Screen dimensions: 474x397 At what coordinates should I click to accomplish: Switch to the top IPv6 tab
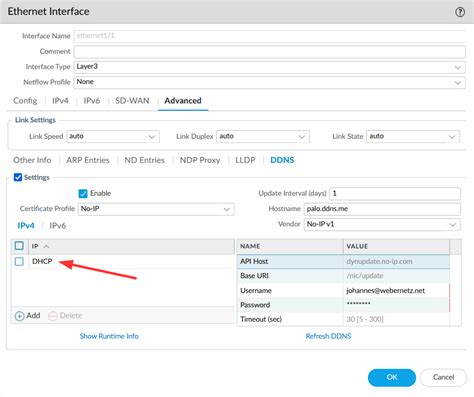[92, 101]
